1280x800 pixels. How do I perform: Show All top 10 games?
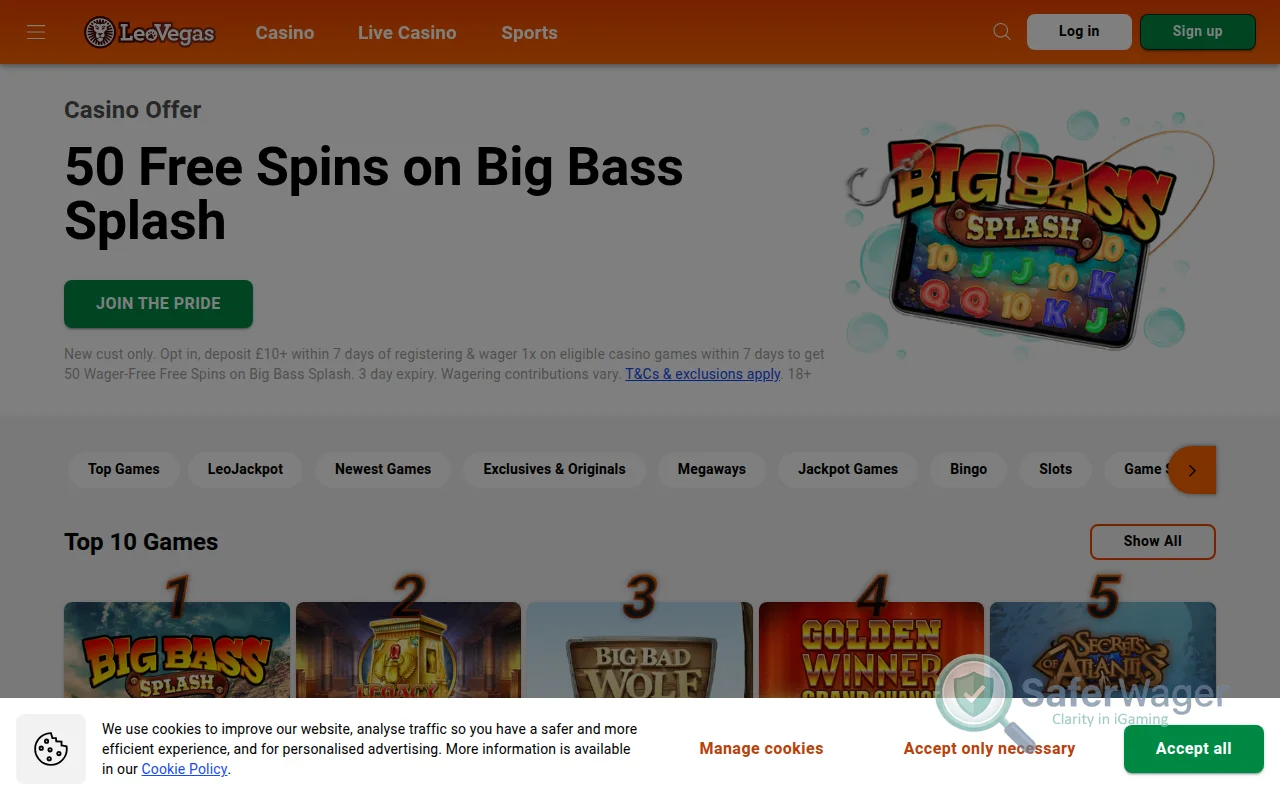coord(1153,541)
